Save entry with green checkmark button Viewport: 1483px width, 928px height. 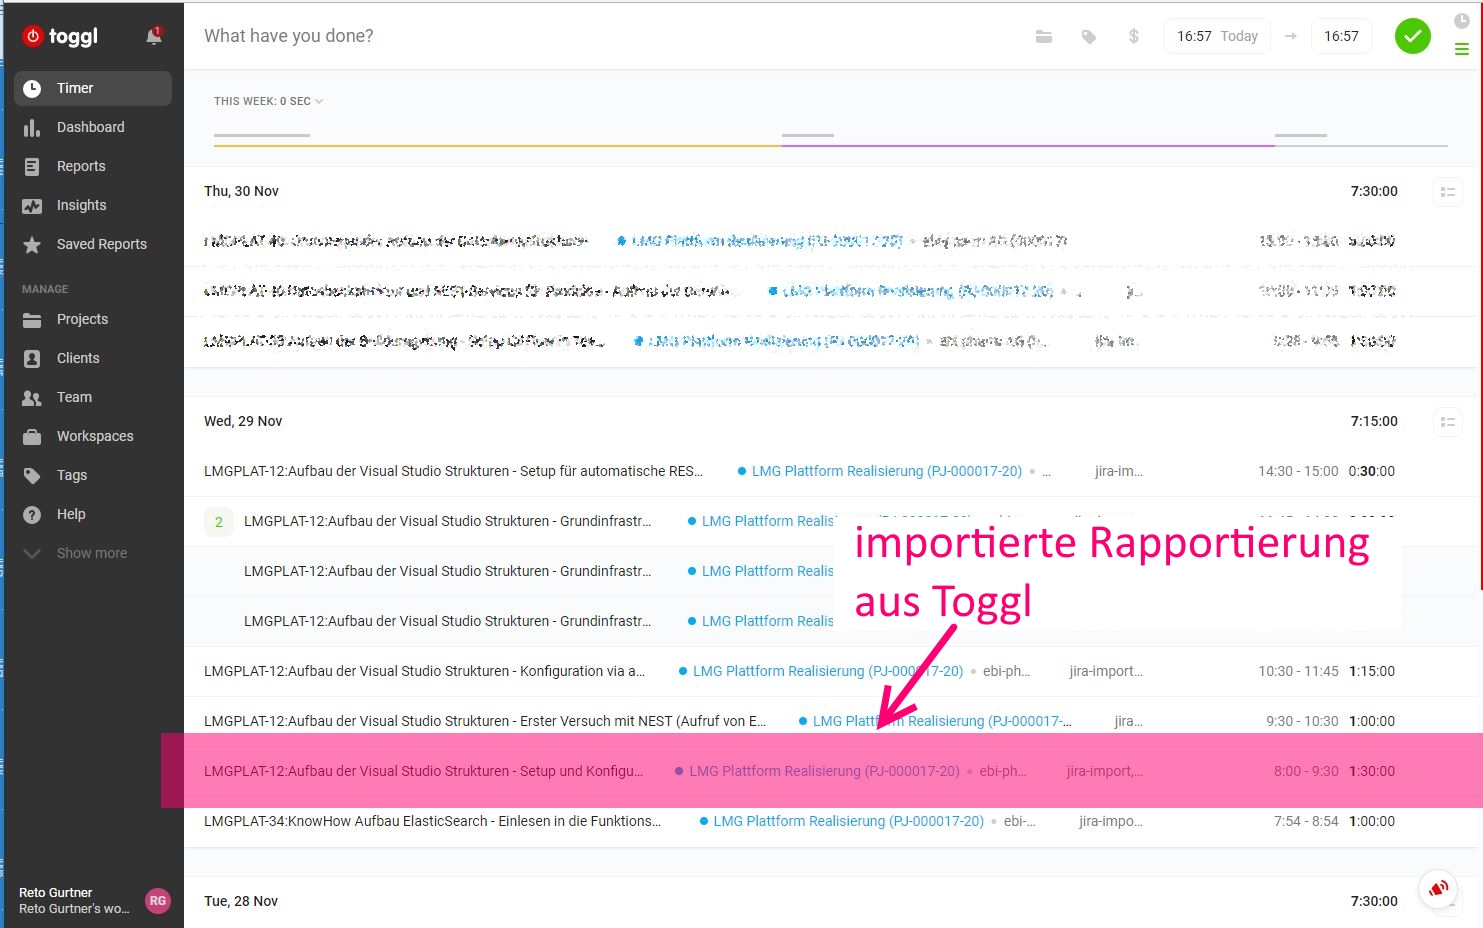tap(1412, 36)
